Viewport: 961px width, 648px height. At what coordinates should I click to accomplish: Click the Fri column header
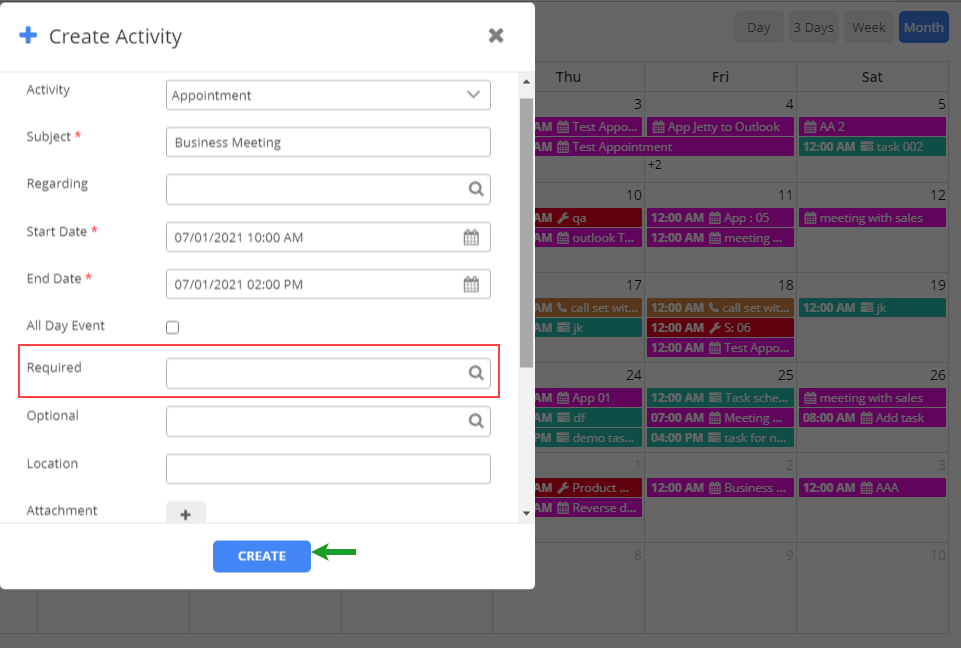[720, 77]
